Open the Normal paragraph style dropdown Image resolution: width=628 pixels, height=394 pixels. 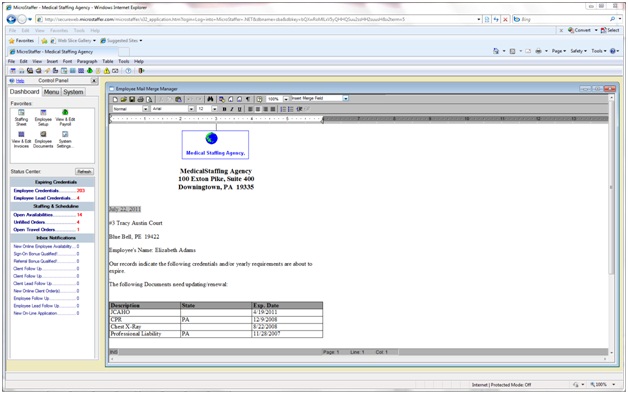(x=145, y=109)
